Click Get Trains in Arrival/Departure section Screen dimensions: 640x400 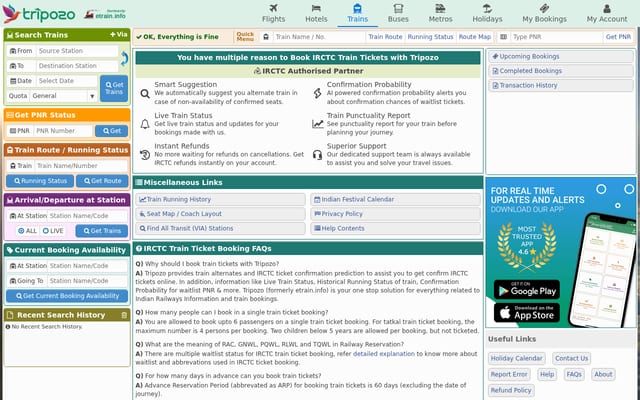pos(102,231)
